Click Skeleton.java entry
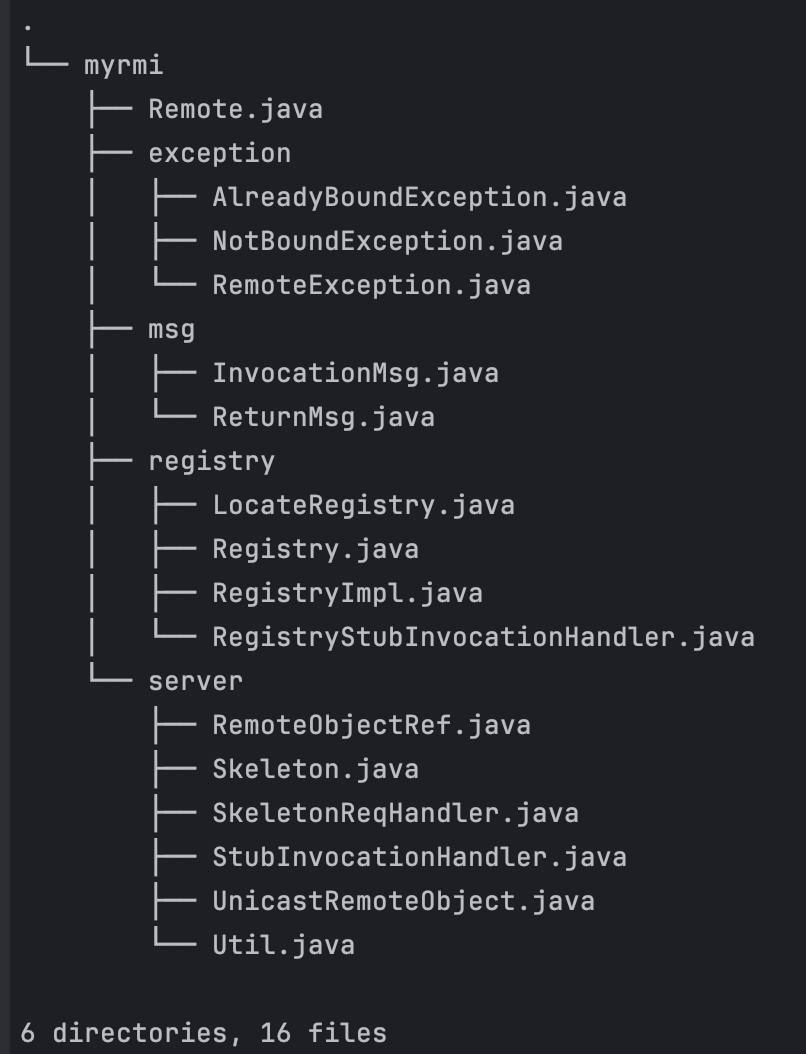Screen dimensions: 806x1054 click(x=315, y=769)
